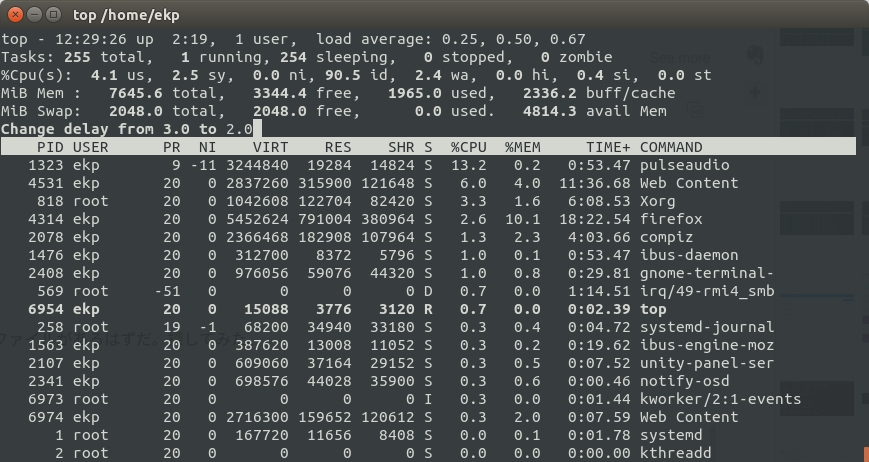Click the '7645.6 total' memory value
This screenshot has height=462, width=869.
[x=167, y=93]
